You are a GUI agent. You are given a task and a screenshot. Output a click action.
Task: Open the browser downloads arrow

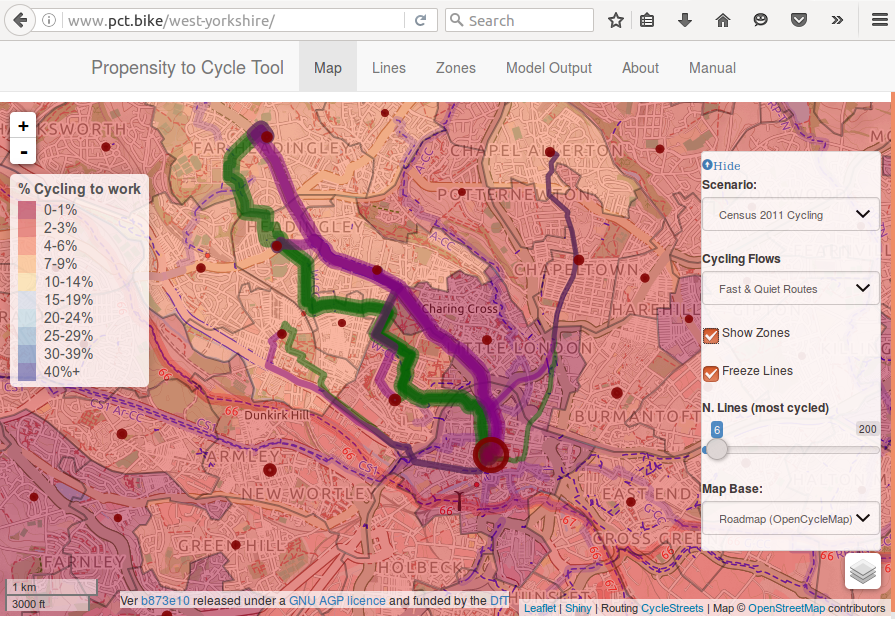(x=685, y=20)
